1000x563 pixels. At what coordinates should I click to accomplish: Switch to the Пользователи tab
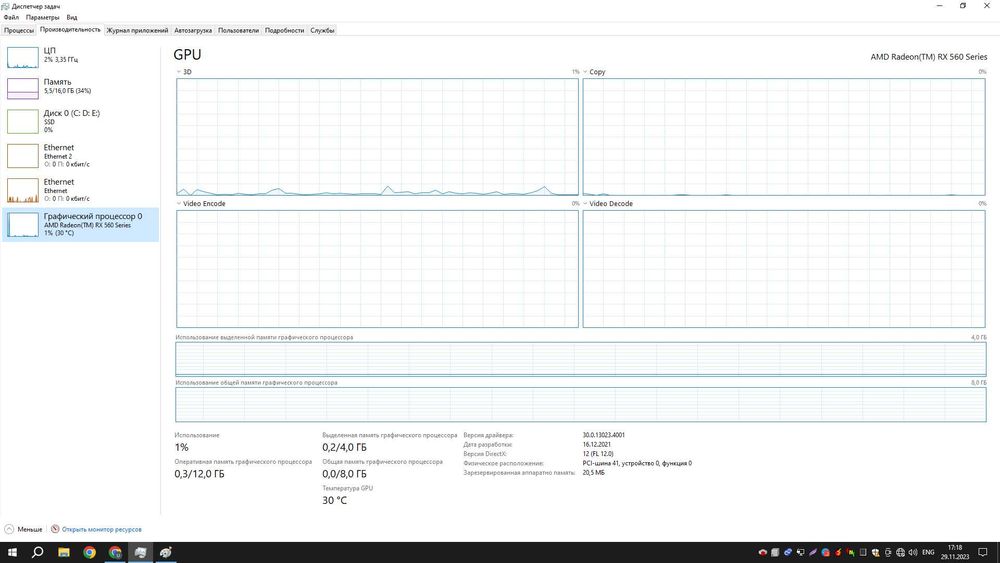(x=238, y=30)
